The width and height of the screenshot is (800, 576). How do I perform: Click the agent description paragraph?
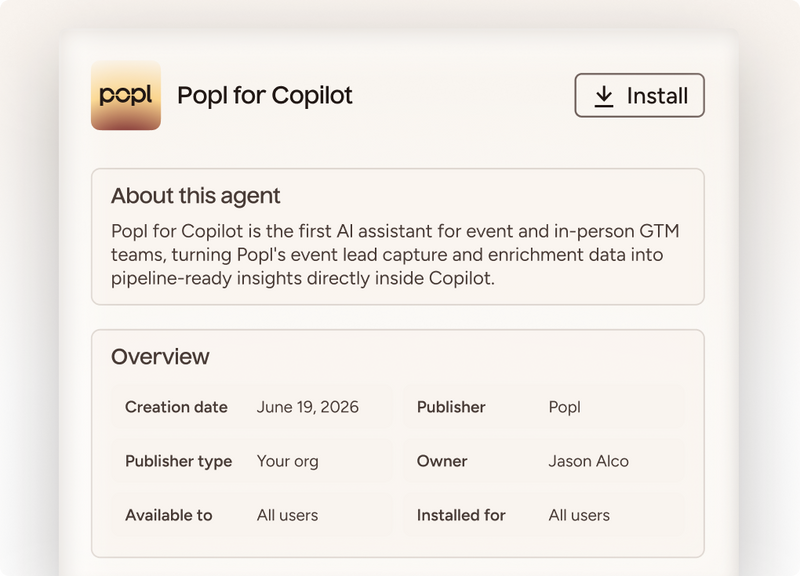tap(395, 255)
